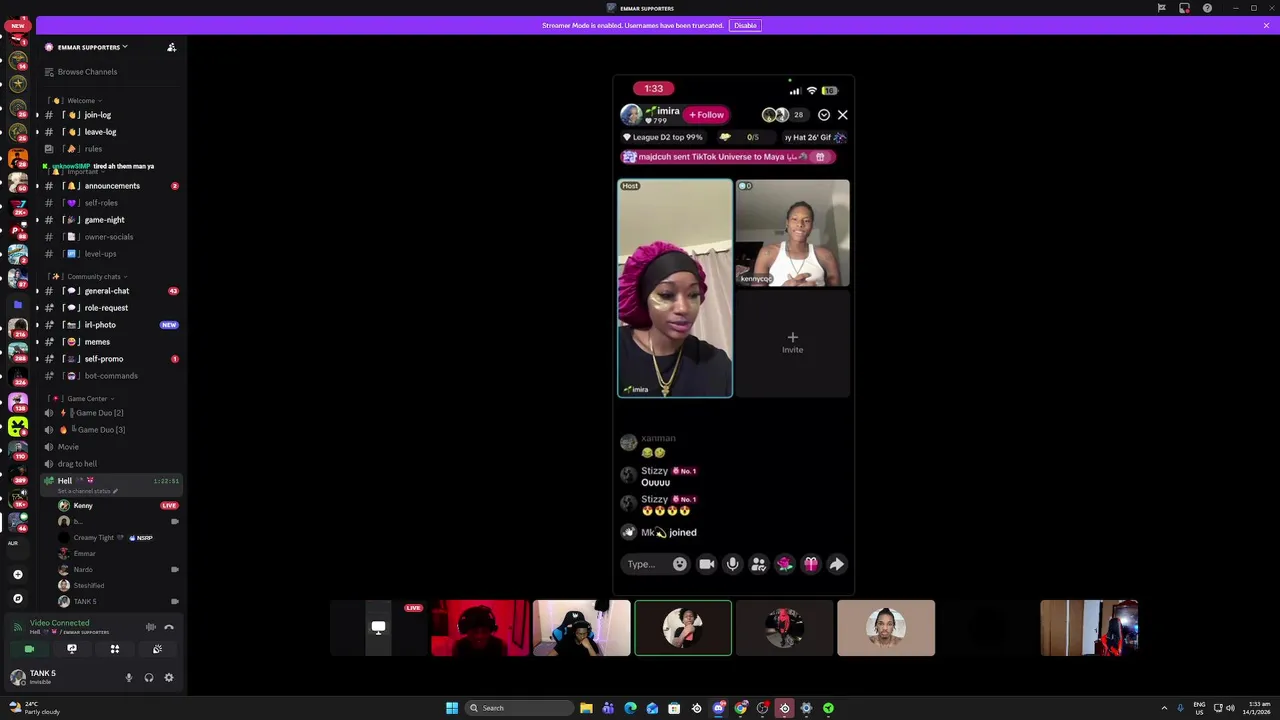Open the bot-commands channel
The width and height of the screenshot is (1280, 720).
tap(110, 376)
